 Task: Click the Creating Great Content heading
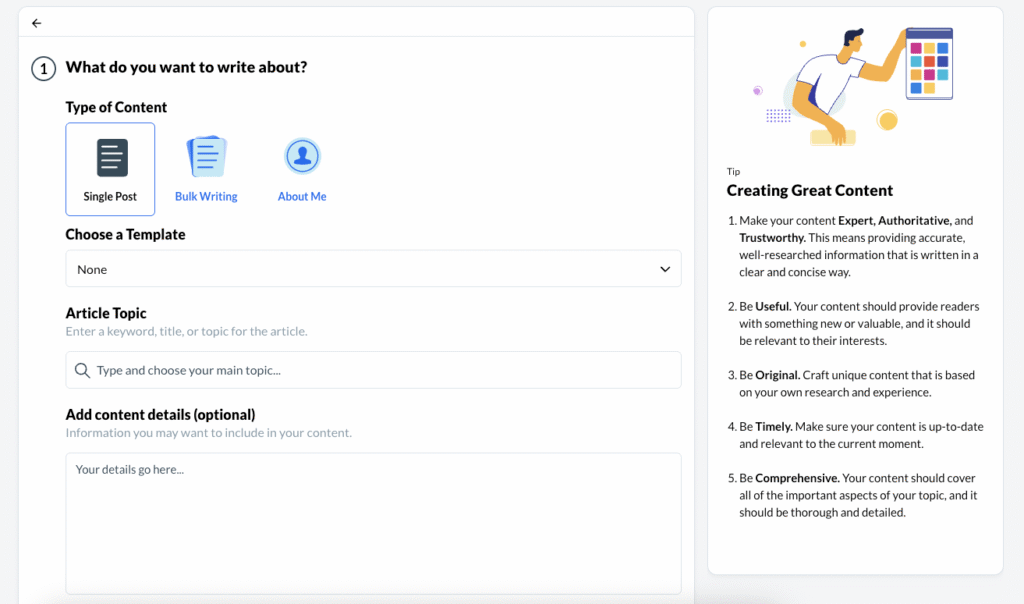(x=810, y=190)
